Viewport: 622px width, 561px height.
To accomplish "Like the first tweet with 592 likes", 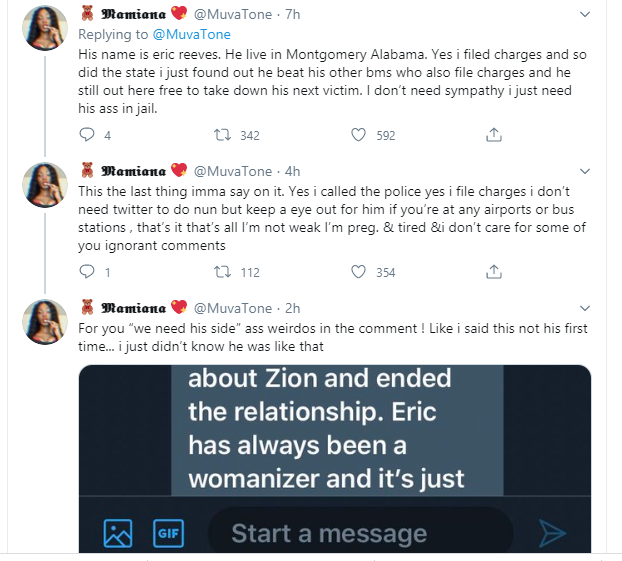I will (358, 135).
